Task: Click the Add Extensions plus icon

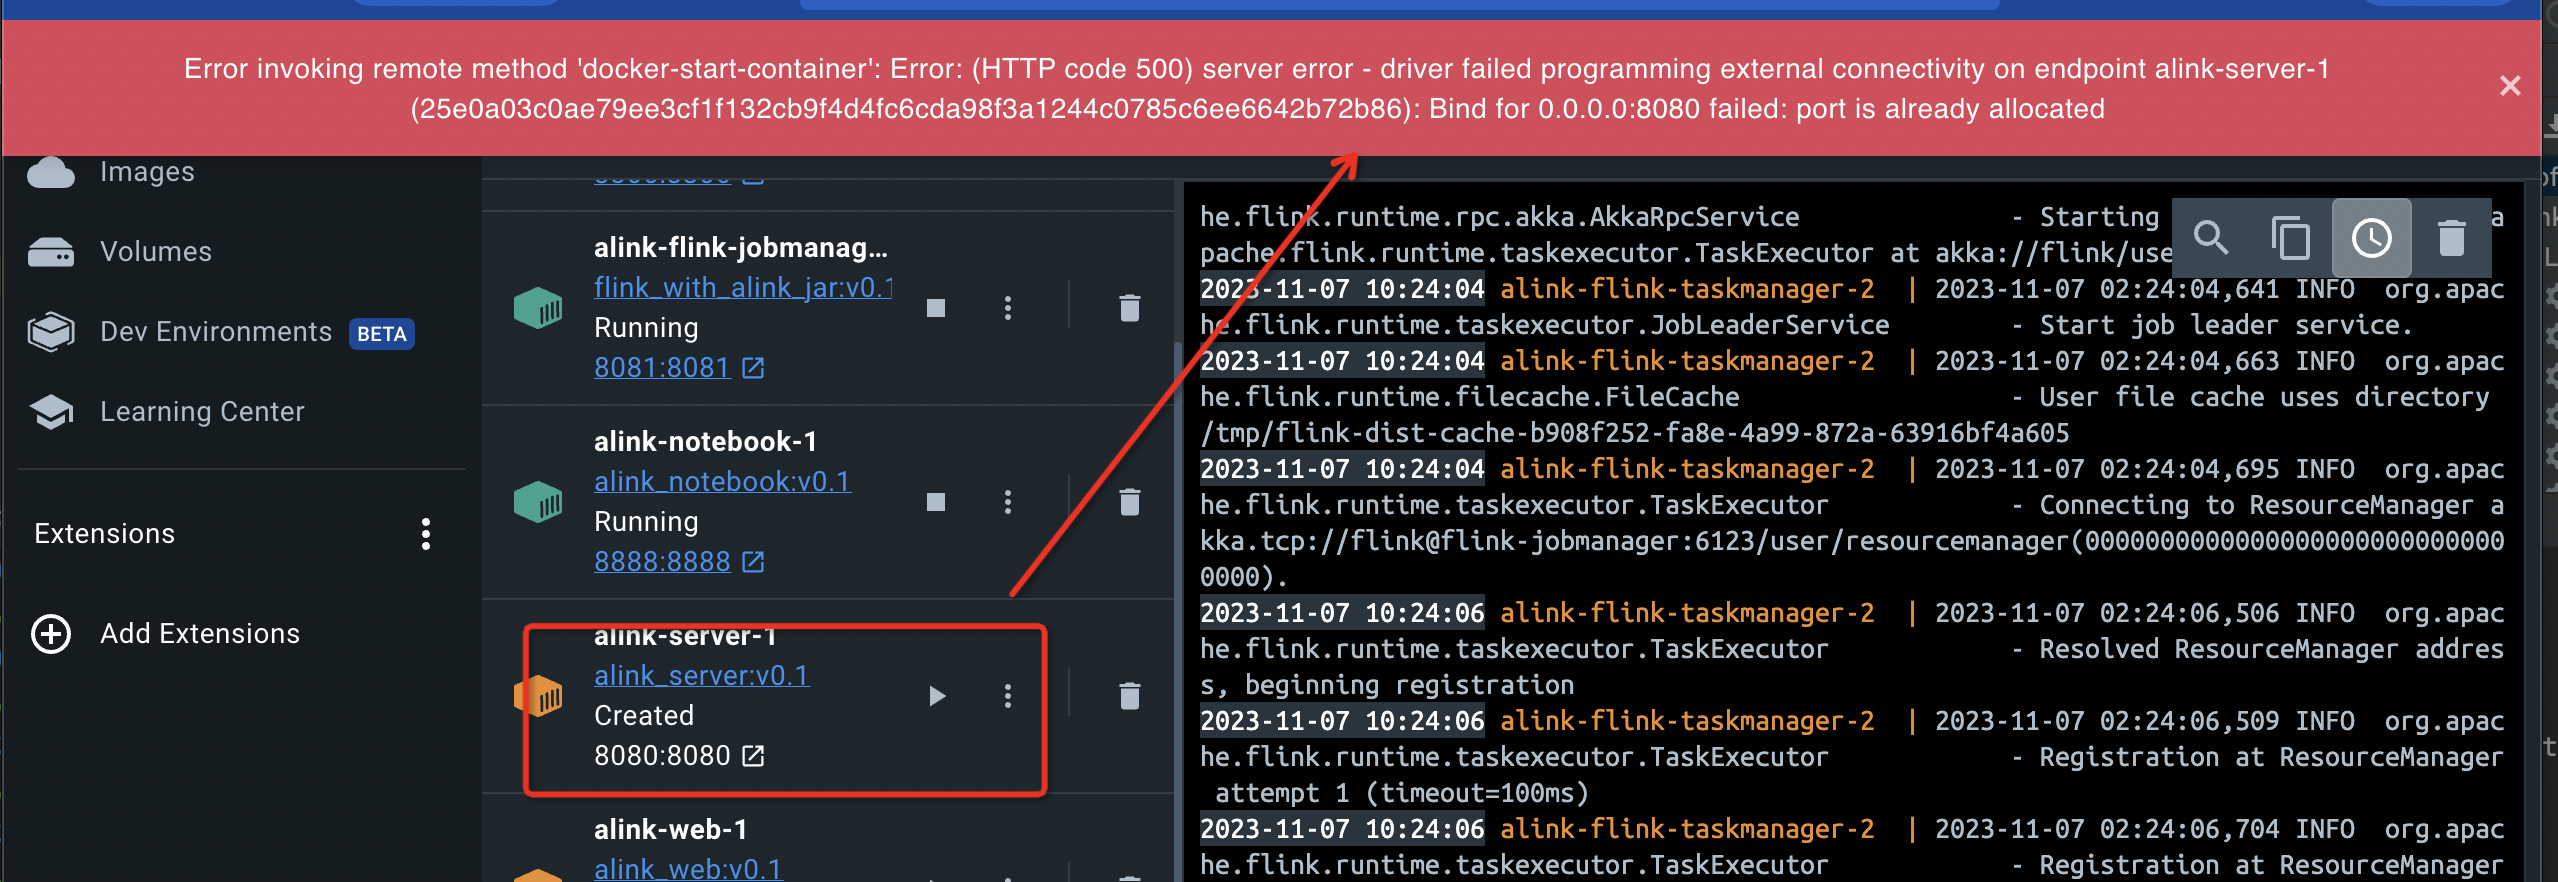Action: pos(51,634)
